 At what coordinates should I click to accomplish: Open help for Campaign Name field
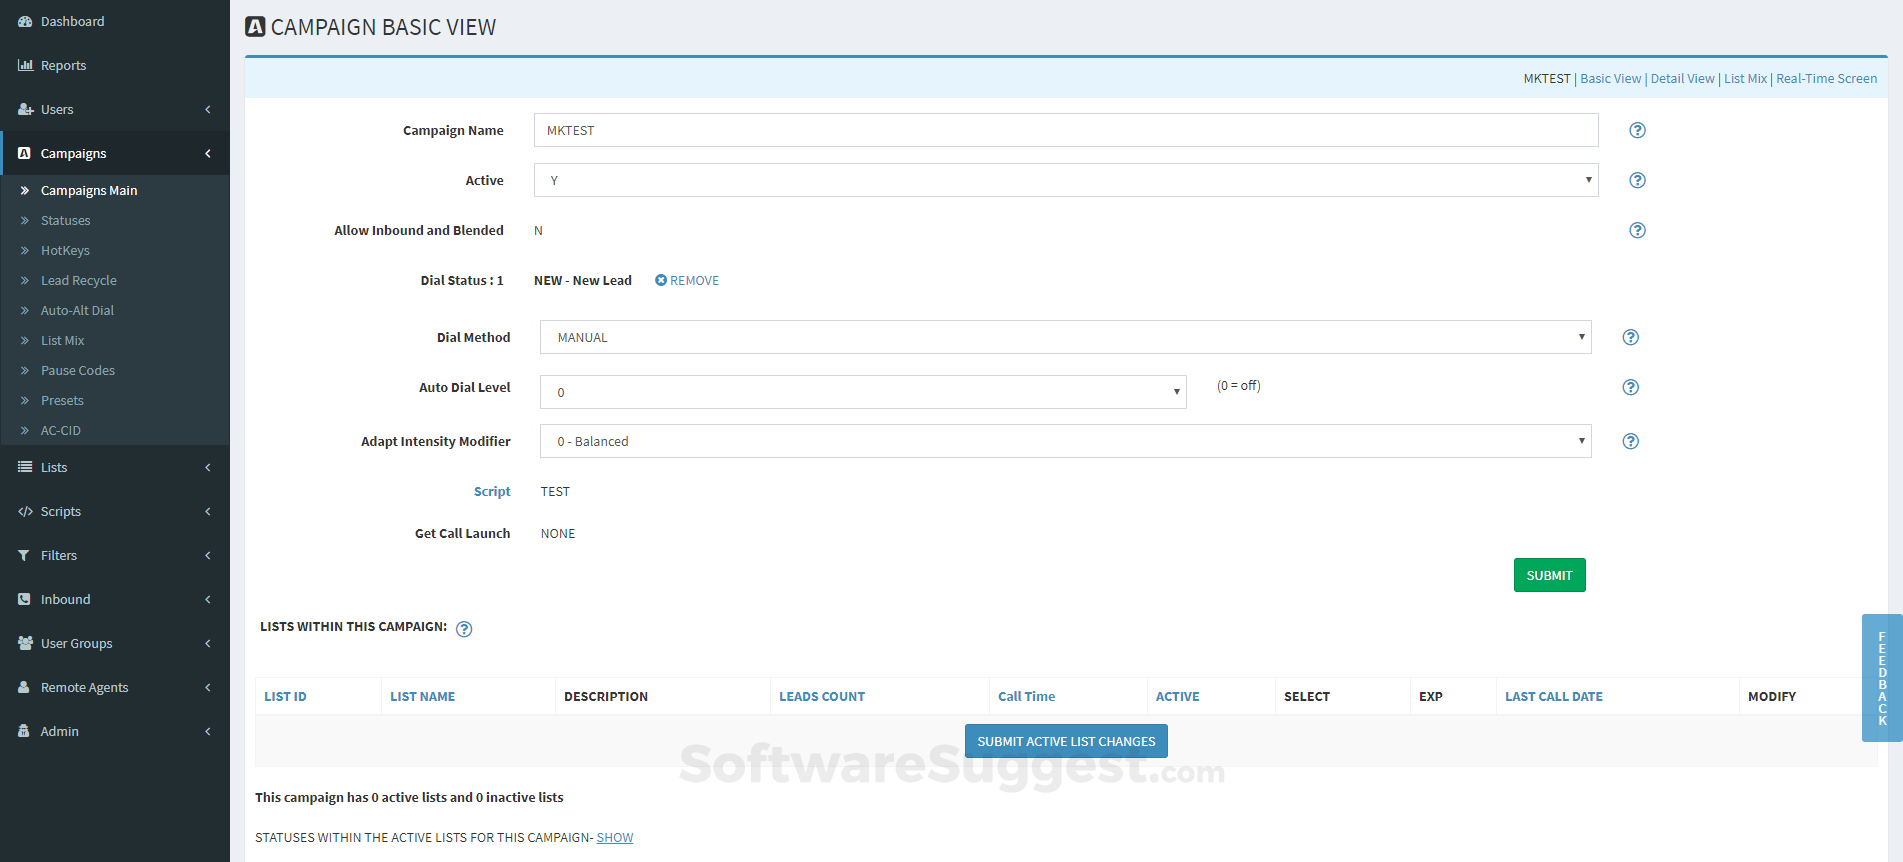[1637, 130]
